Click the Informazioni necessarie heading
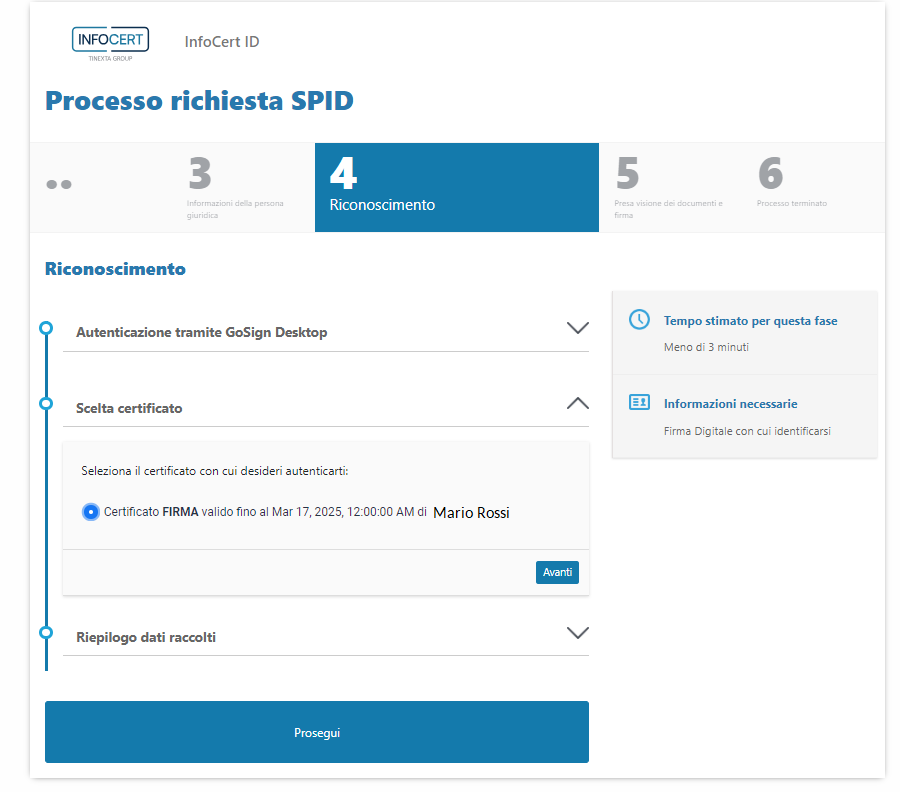Screen dimensions: 900x792 point(730,404)
